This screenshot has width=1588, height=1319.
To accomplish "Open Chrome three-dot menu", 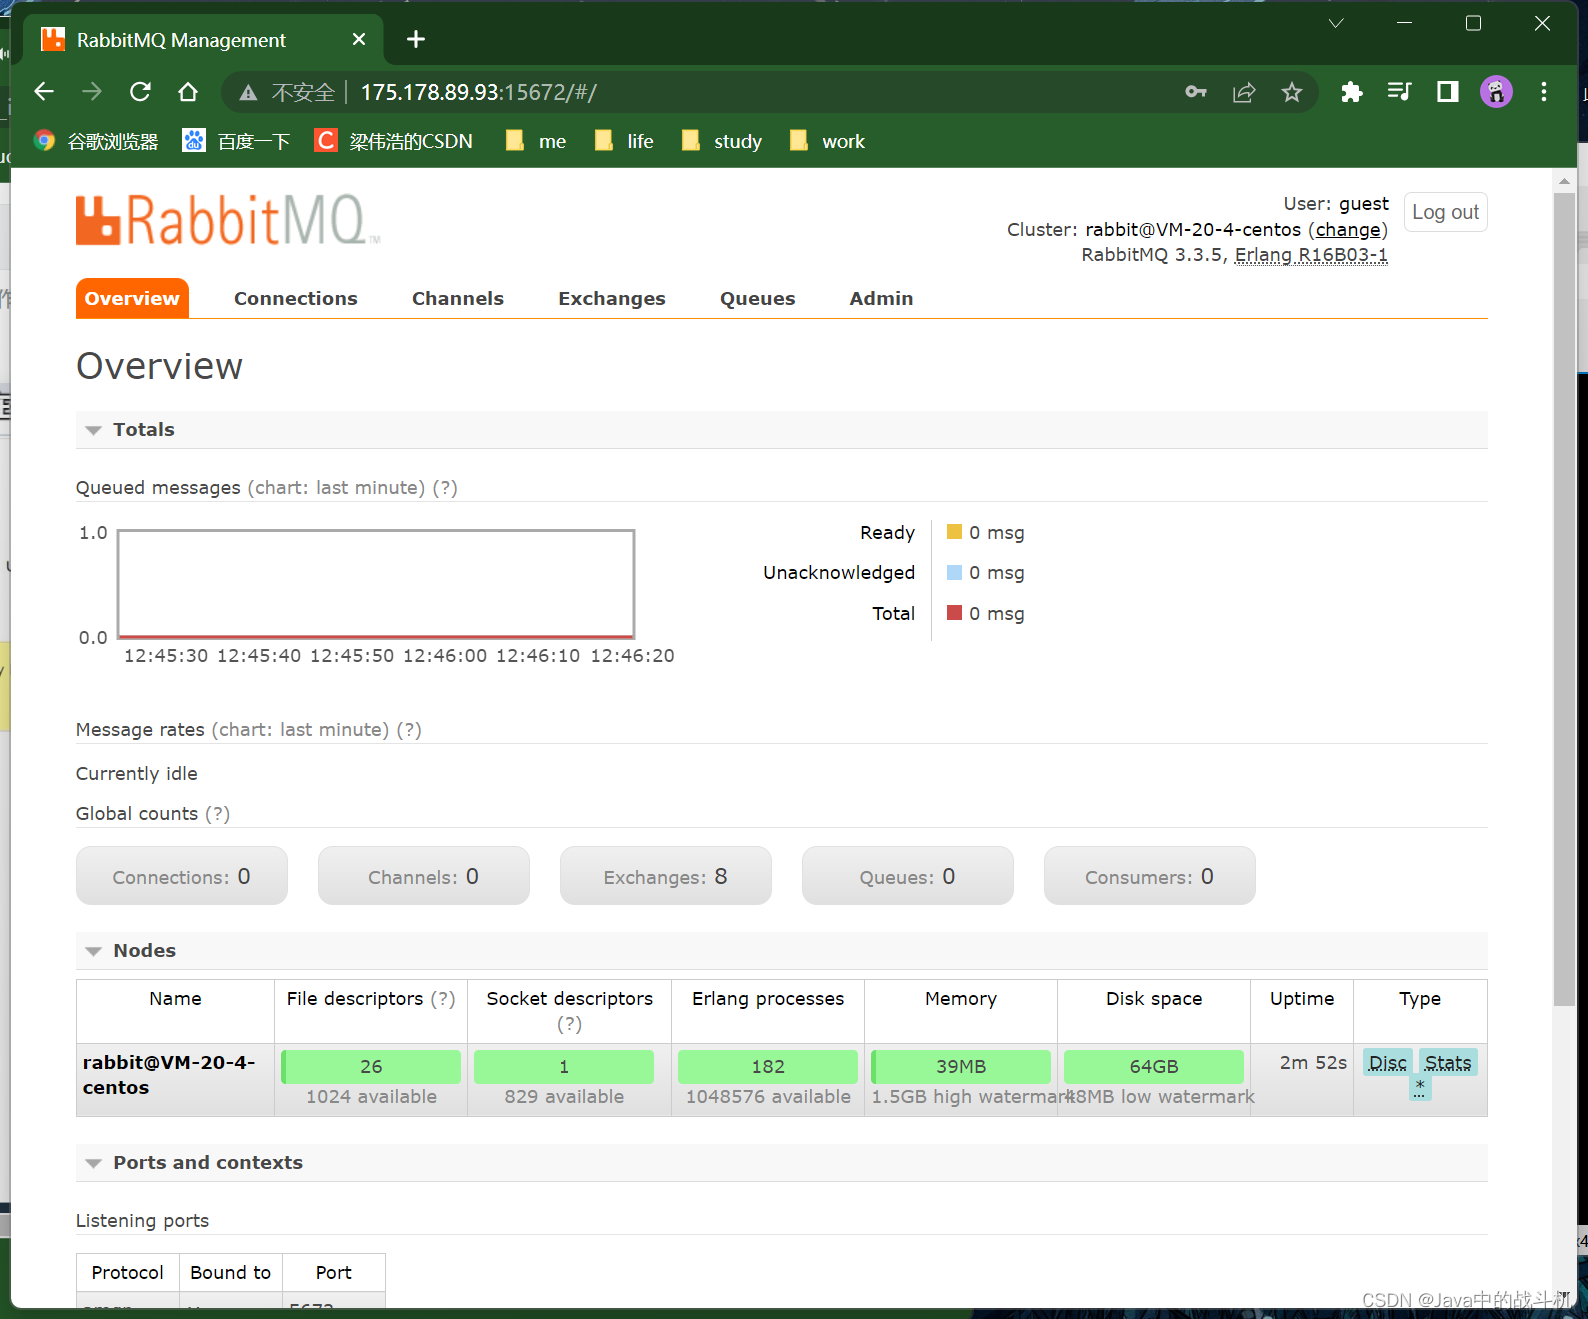I will coord(1544,92).
